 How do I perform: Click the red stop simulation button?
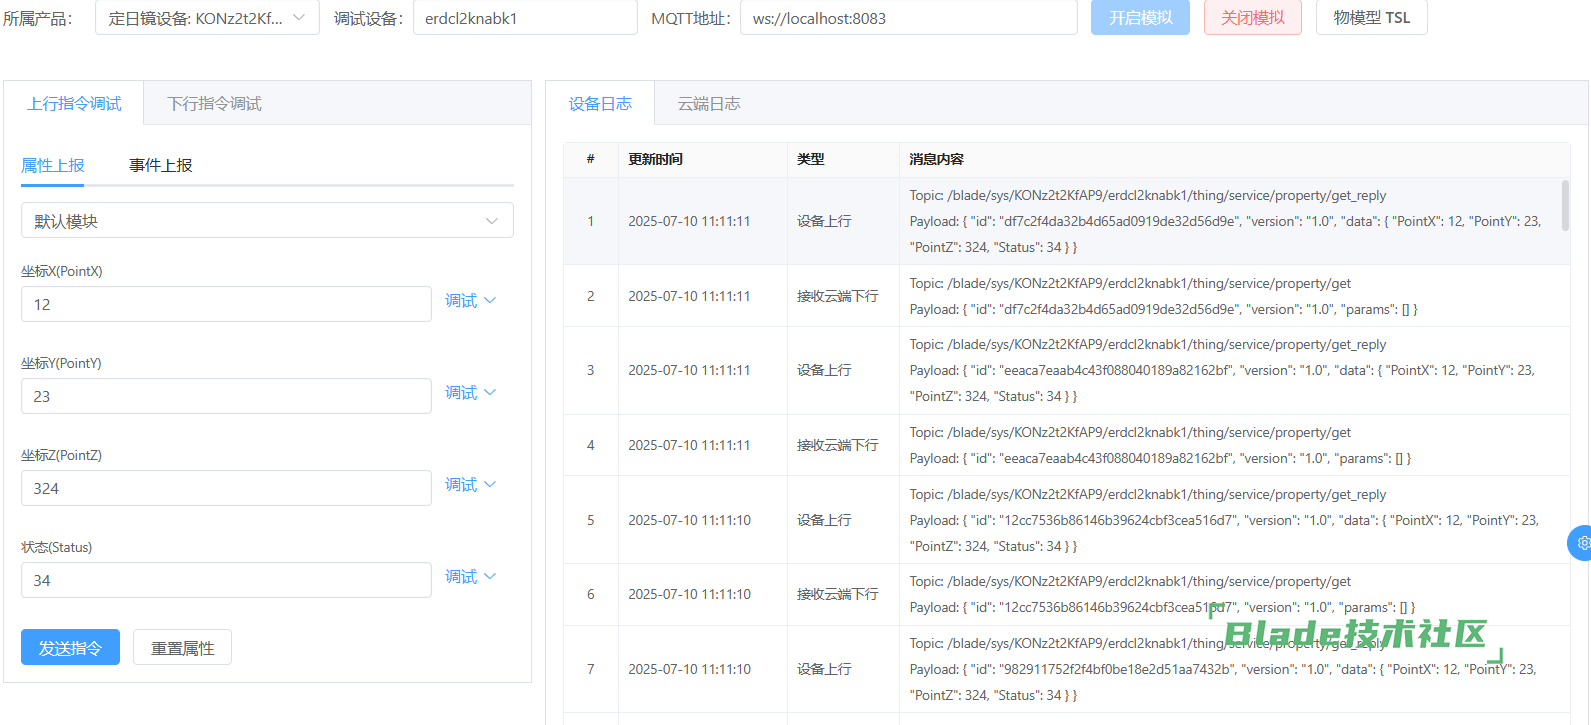1252,18
